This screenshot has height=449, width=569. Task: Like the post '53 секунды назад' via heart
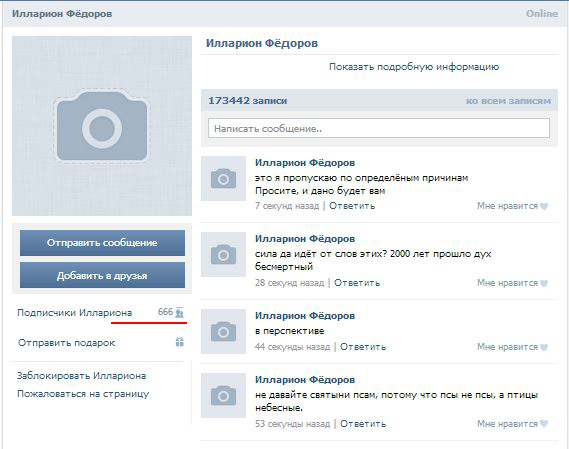point(544,424)
